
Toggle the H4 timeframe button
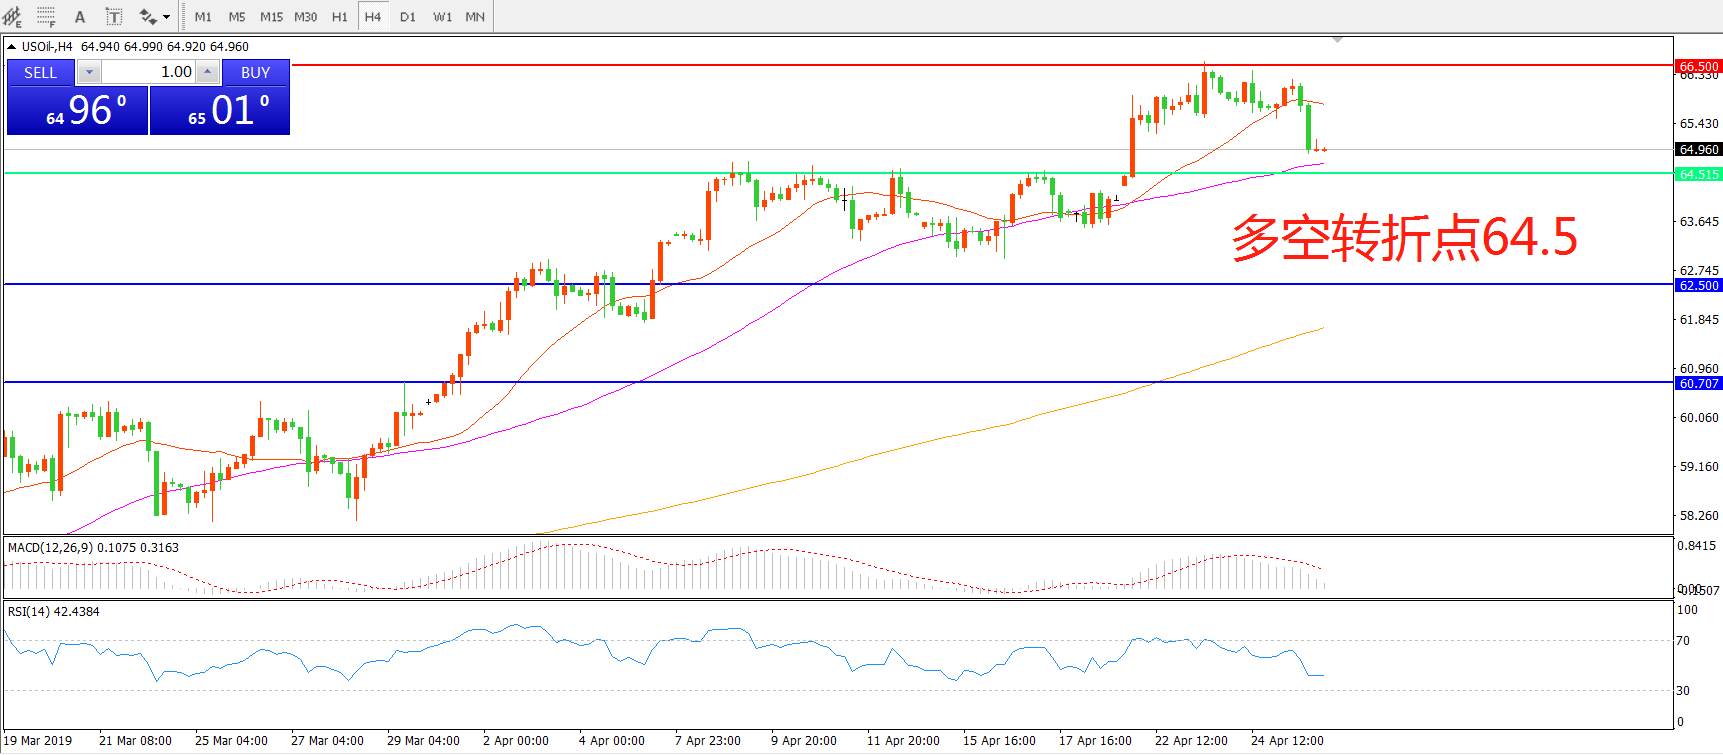(373, 16)
